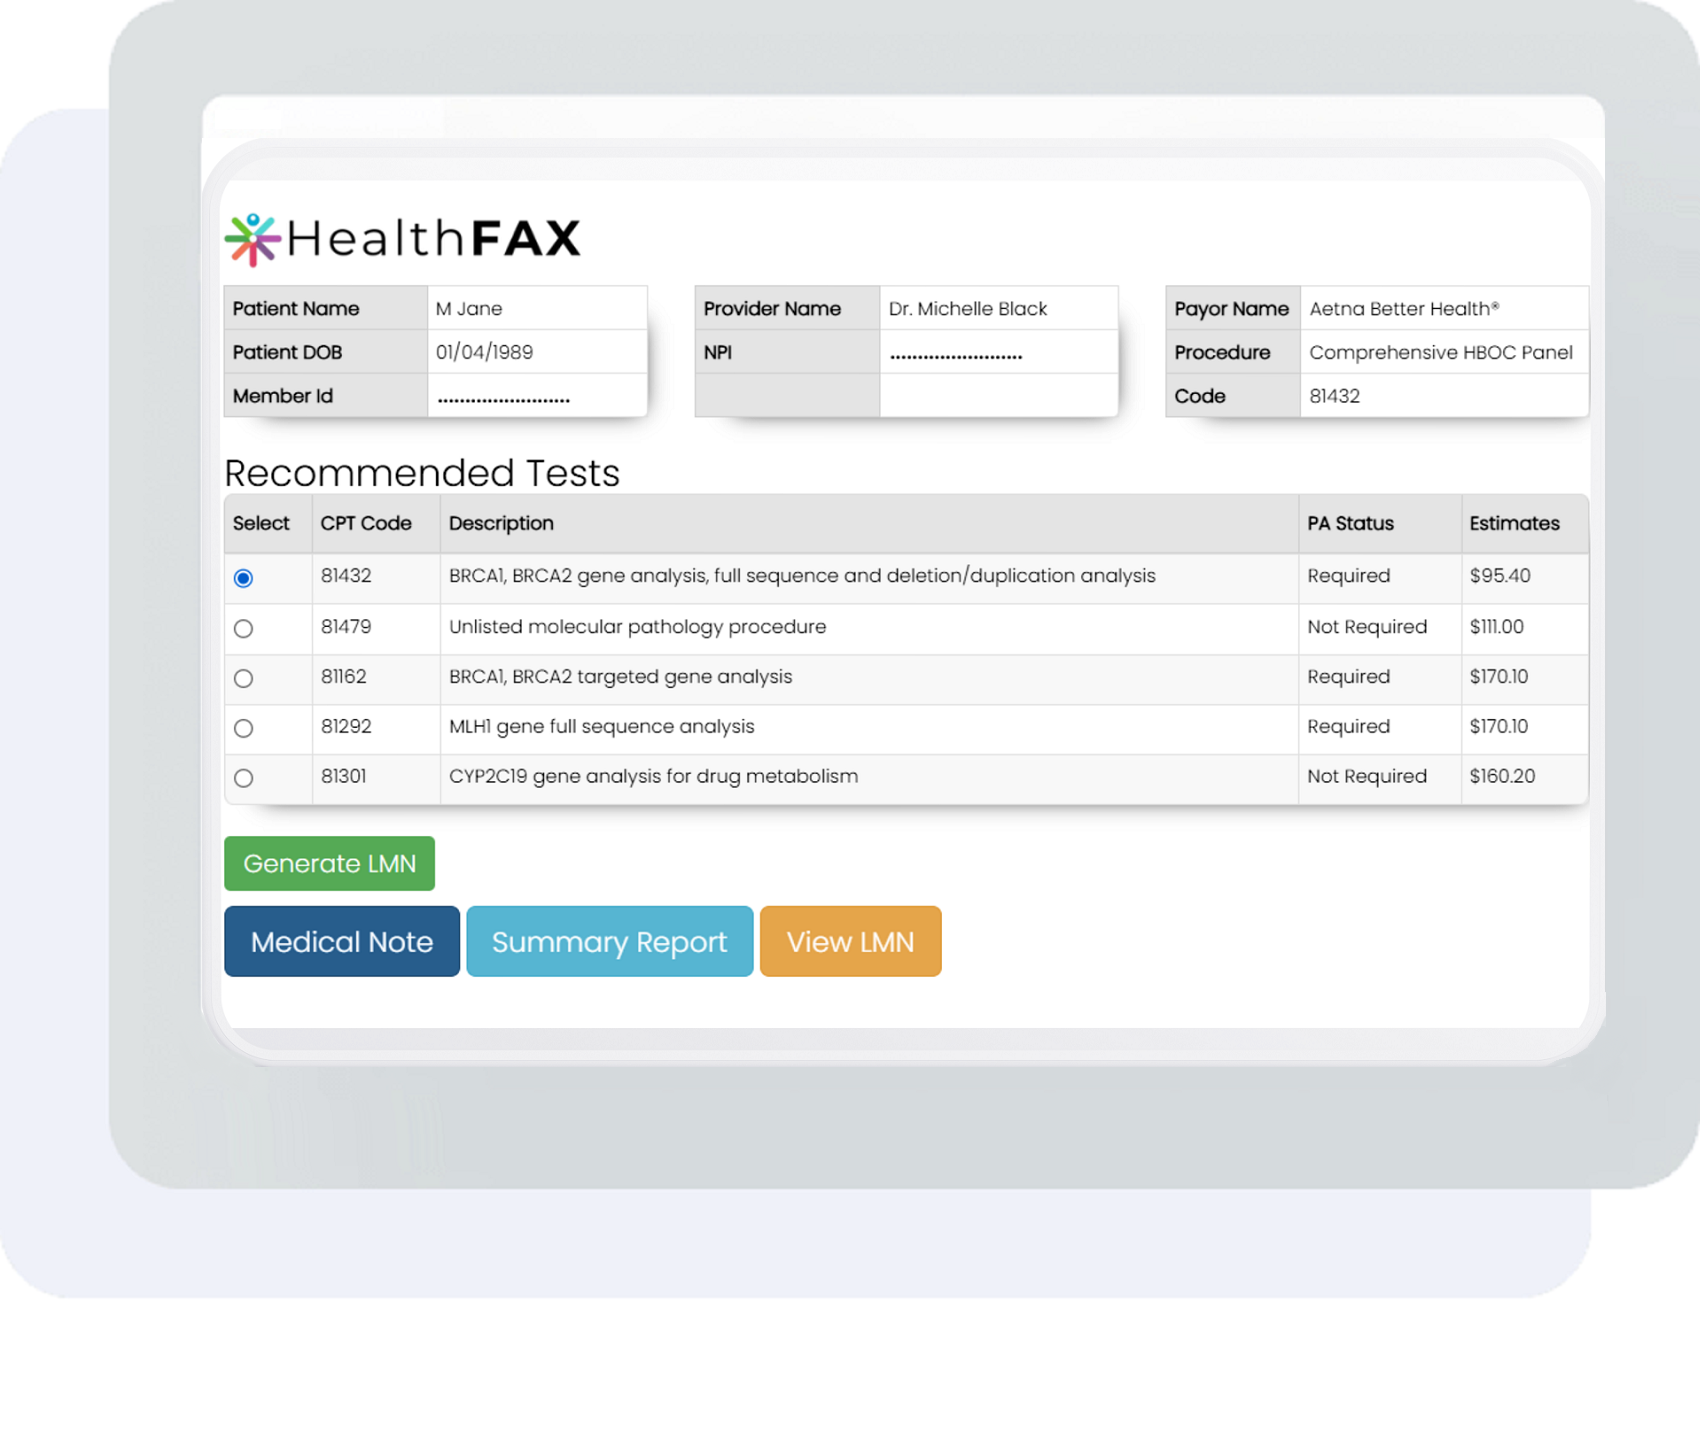Select the radio button for CPT 81479
Viewport: 1700px width, 1438px height.
coord(243,629)
